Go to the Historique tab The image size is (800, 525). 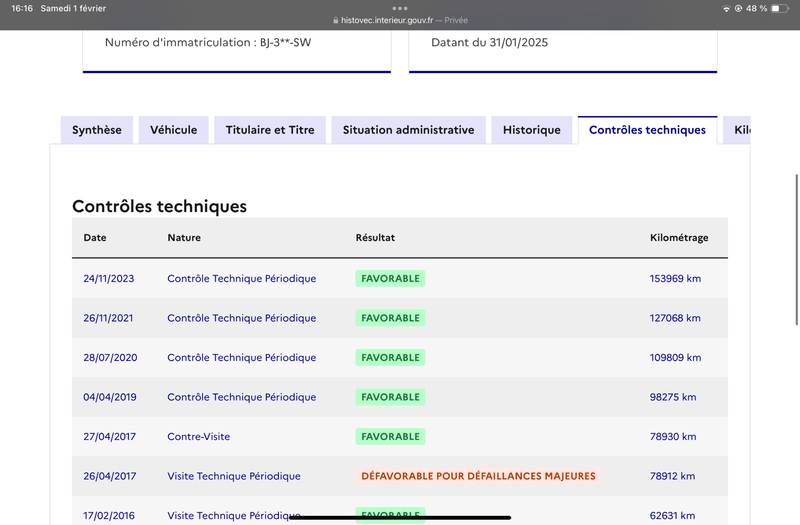click(x=532, y=130)
